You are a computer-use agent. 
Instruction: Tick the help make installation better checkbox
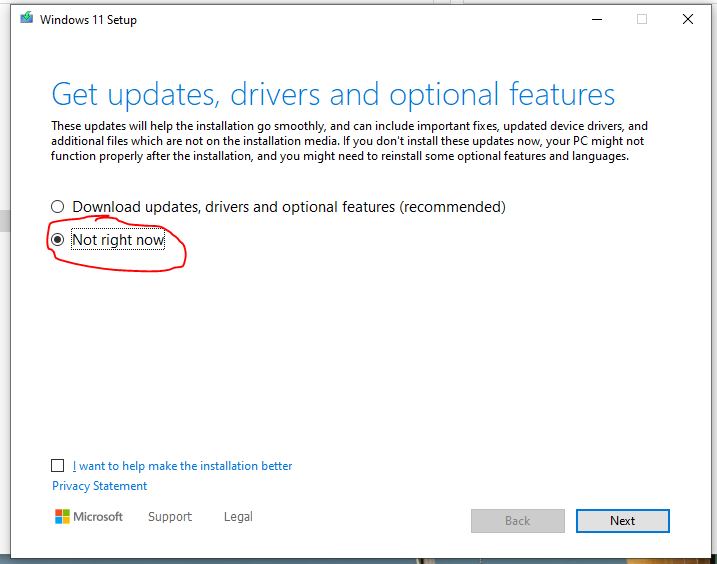(x=58, y=466)
